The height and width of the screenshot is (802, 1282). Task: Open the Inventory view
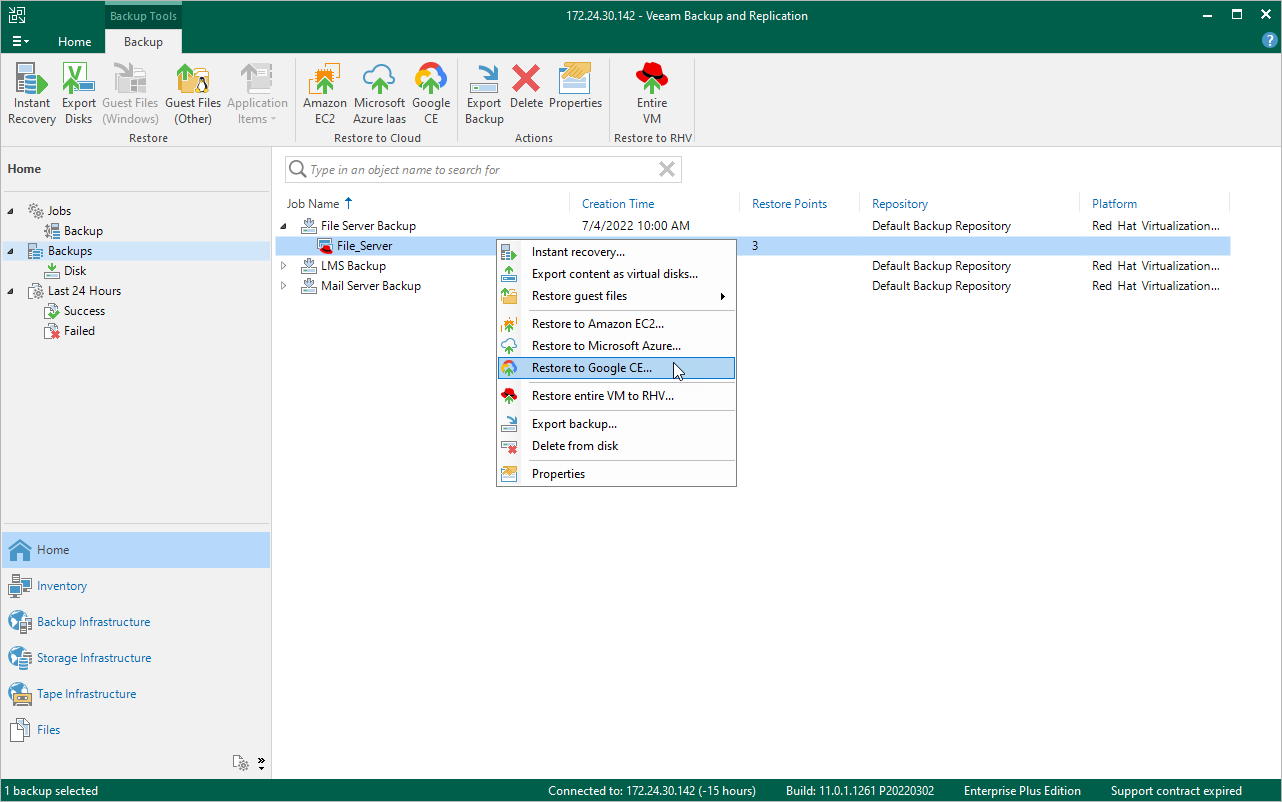pyautogui.click(x=136, y=586)
